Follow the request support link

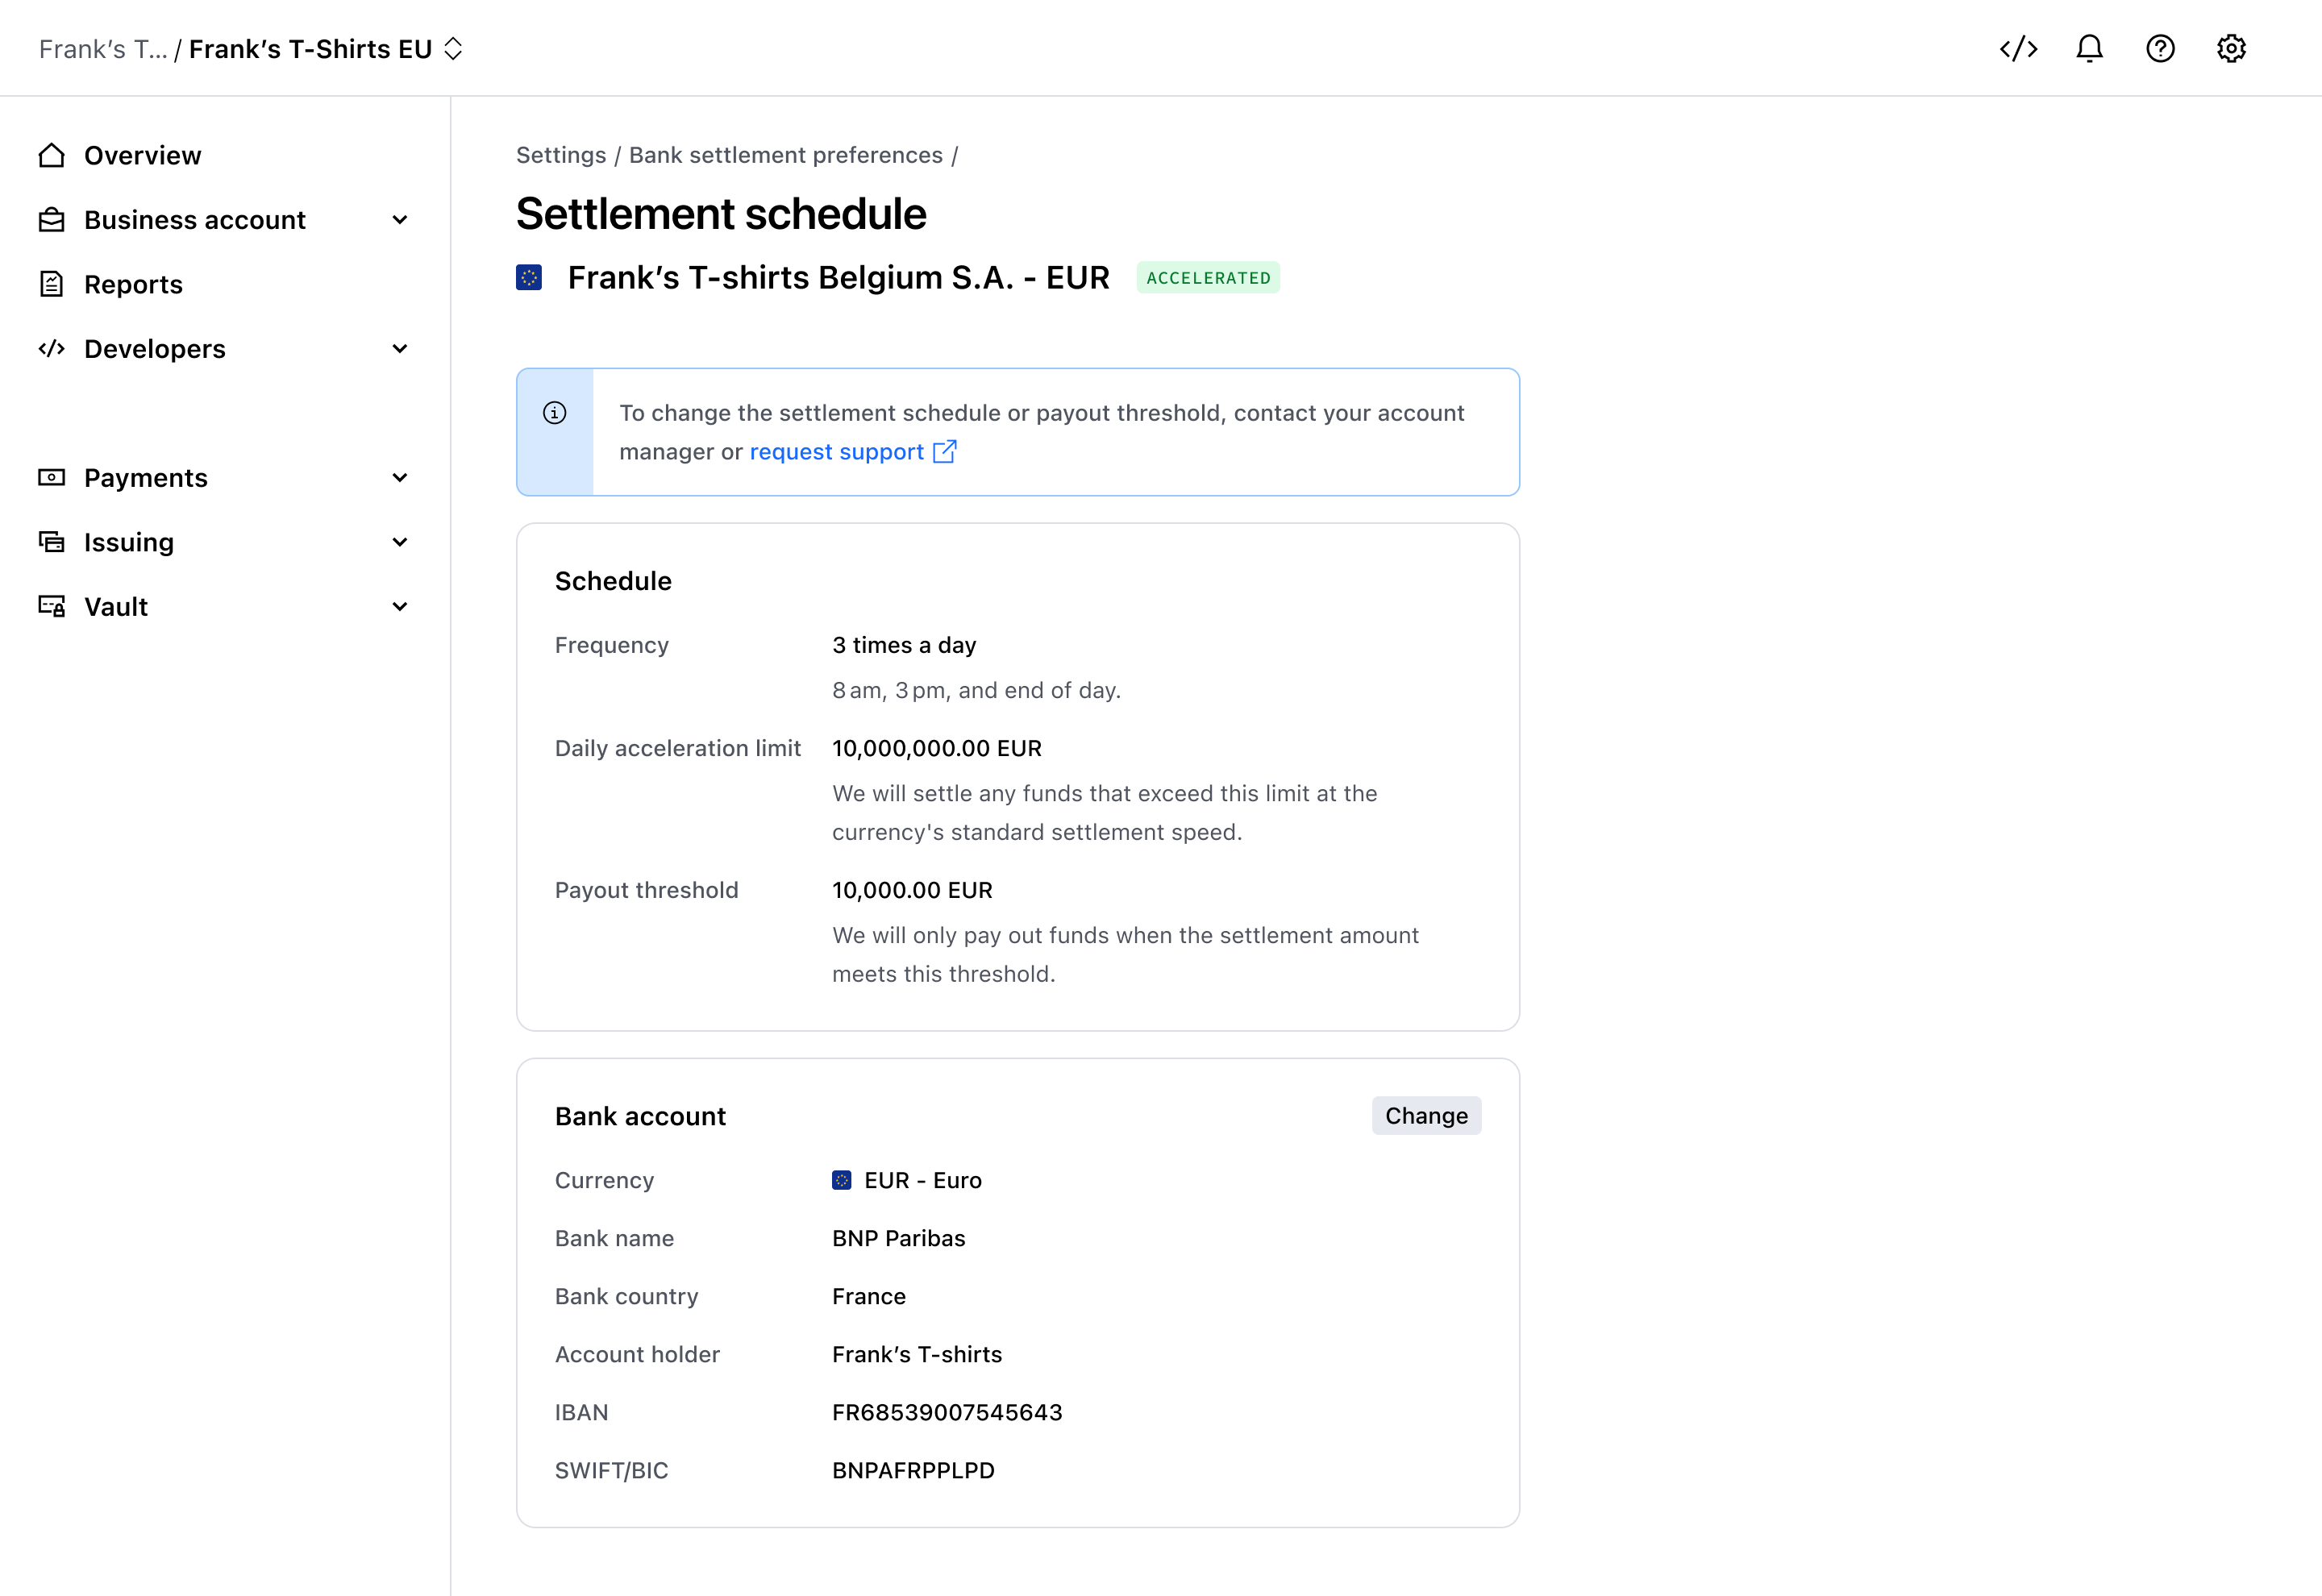point(837,452)
